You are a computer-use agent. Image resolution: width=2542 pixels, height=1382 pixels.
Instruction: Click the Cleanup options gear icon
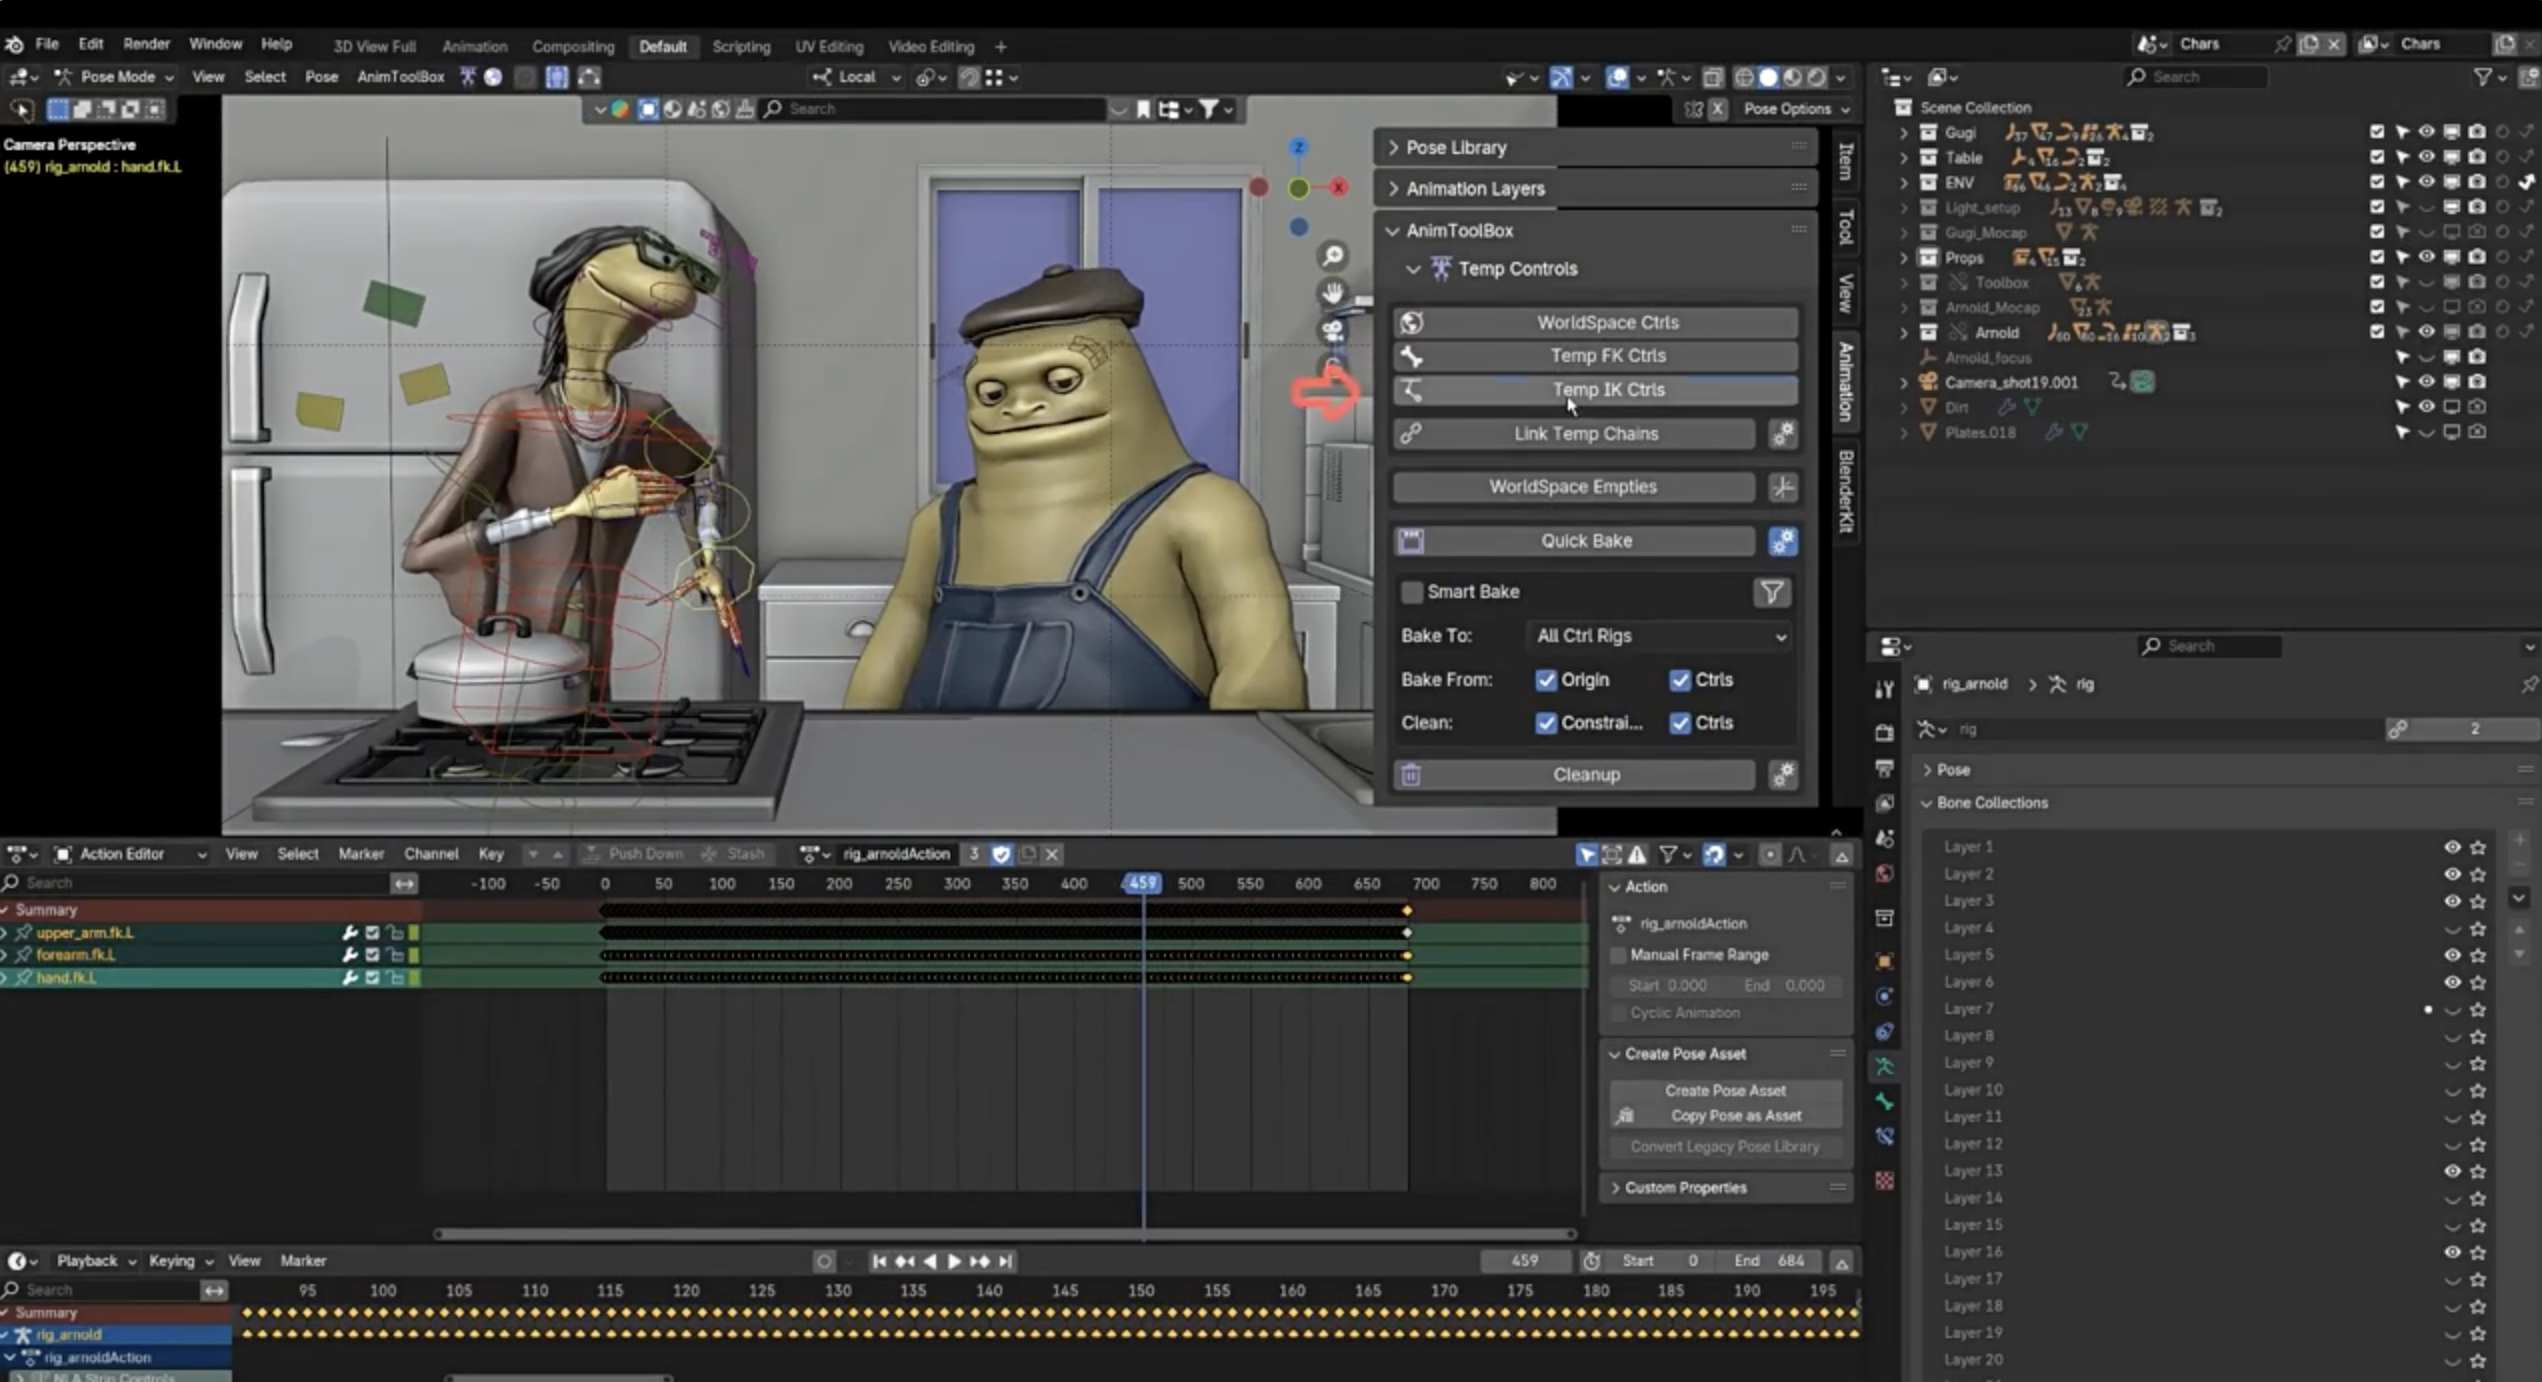tap(1783, 774)
